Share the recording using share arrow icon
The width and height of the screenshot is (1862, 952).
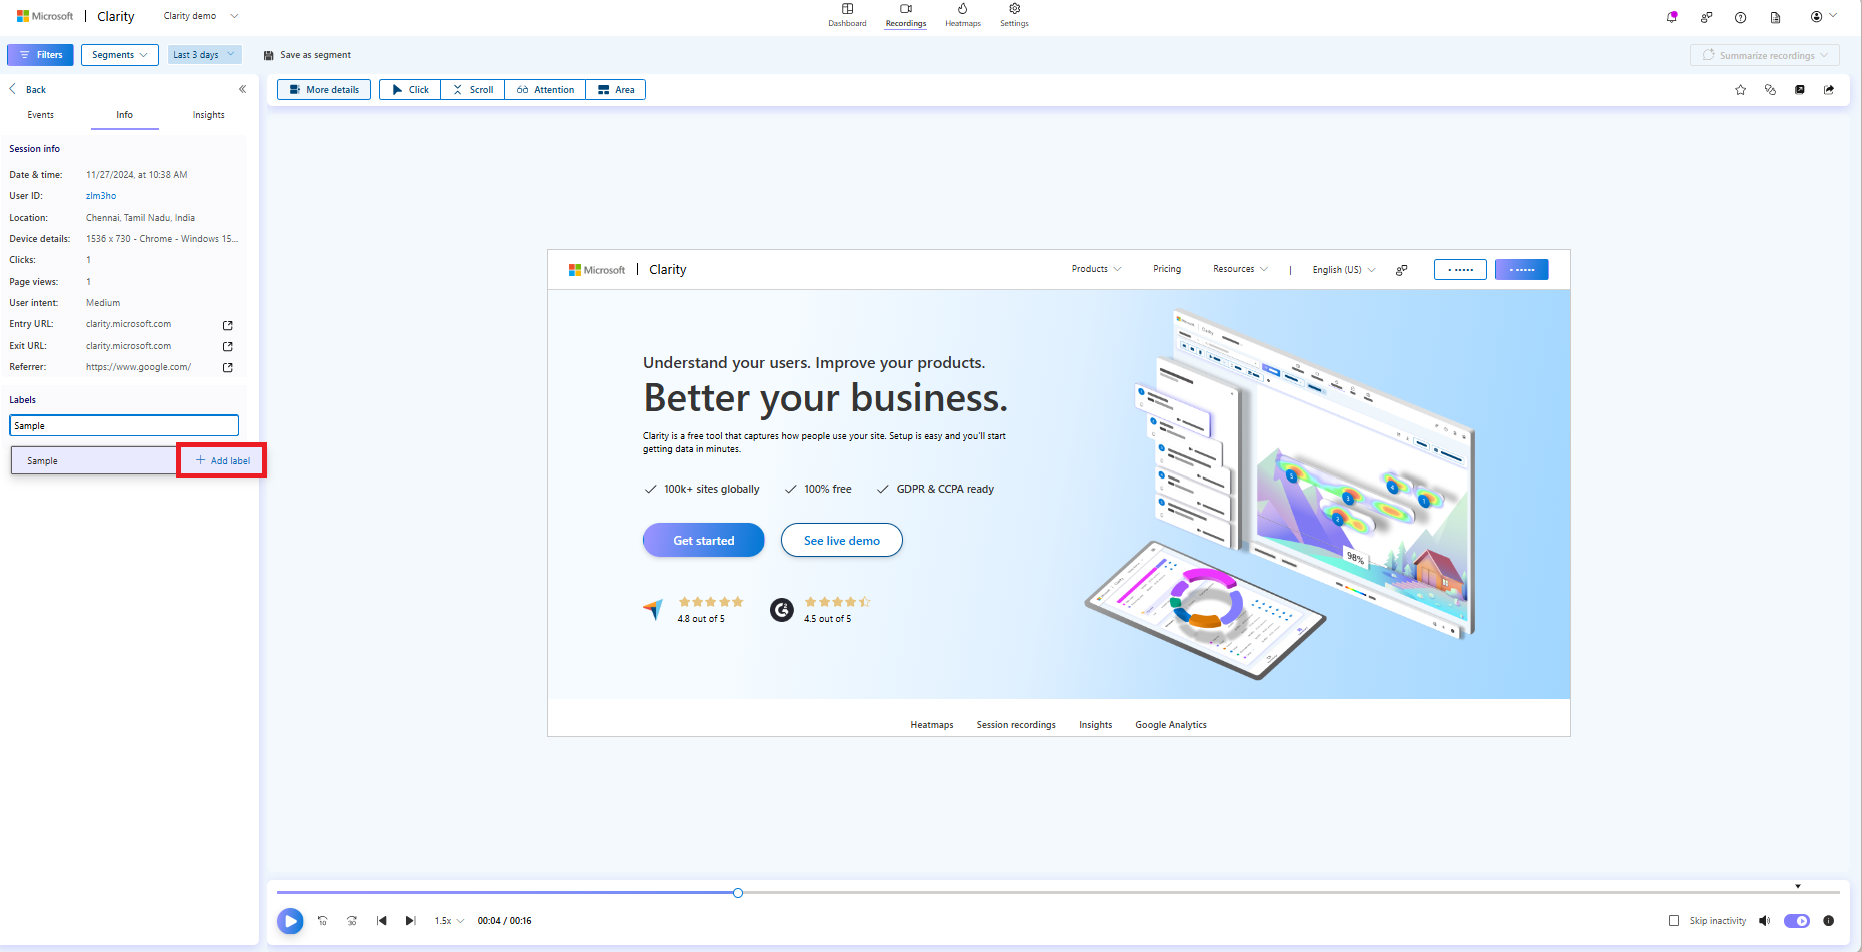tap(1829, 90)
